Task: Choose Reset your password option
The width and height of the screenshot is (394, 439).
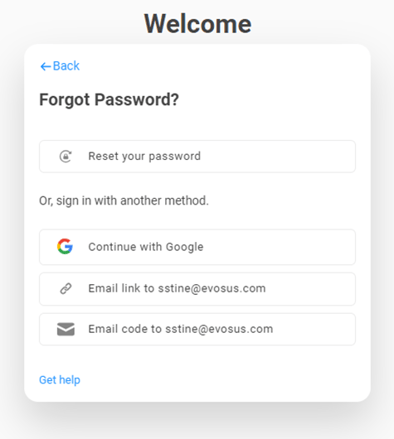Action: click(197, 156)
